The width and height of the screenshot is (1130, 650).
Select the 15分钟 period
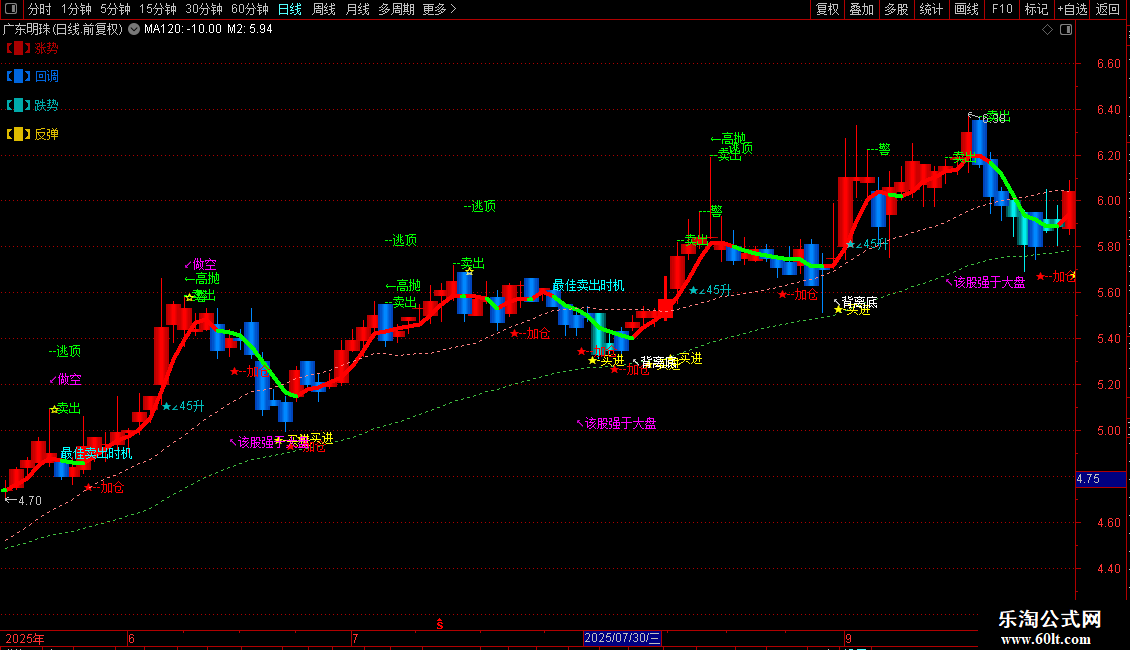(x=158, y=9)
